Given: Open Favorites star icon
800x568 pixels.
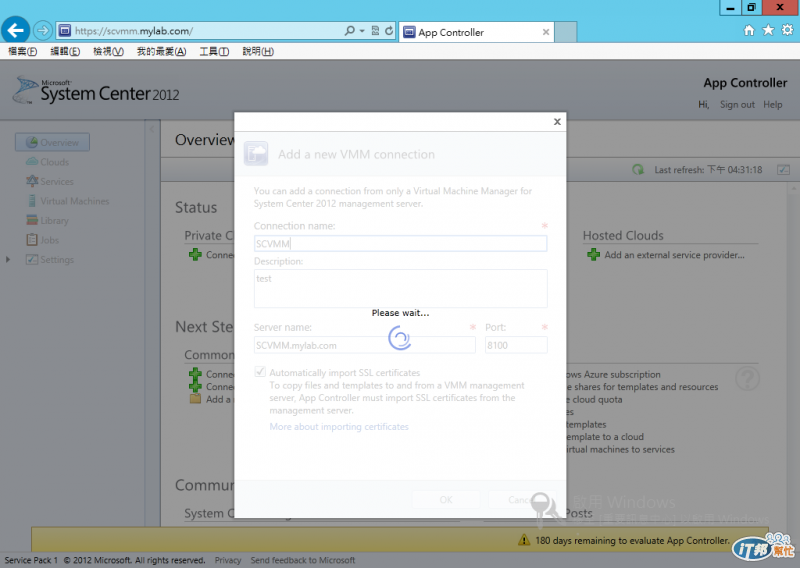Looking at the screenshot, I should pyautogui.click(x=768, y=30).
